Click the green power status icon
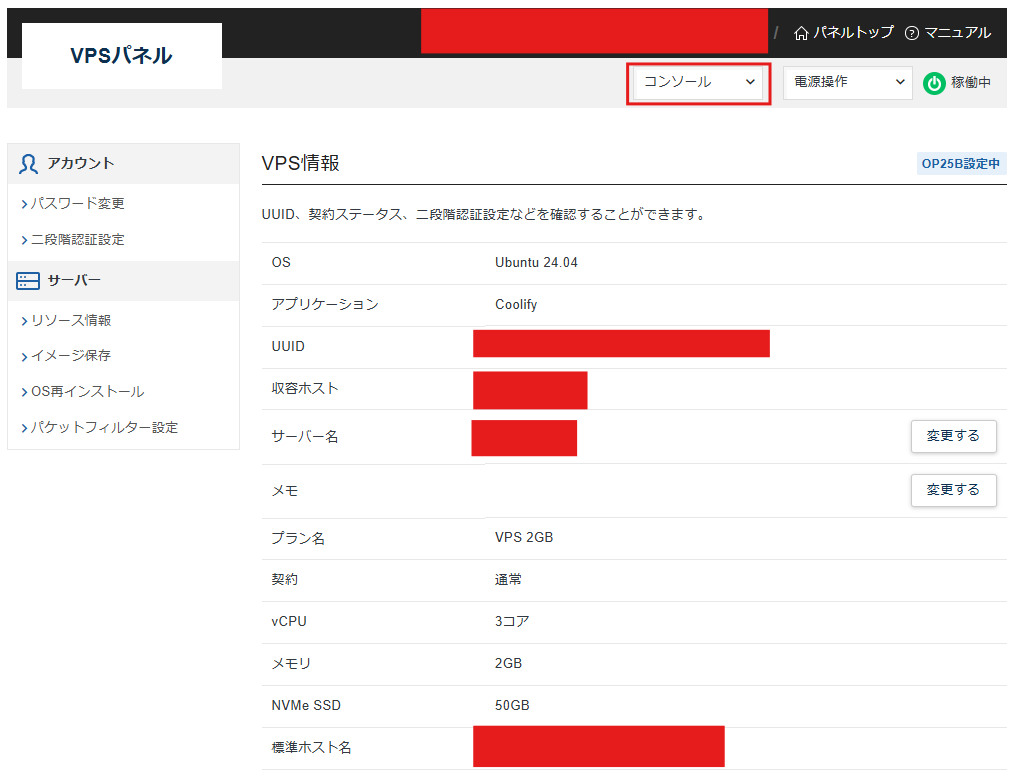Screen dimensions: 1033x774 [934, 83]
